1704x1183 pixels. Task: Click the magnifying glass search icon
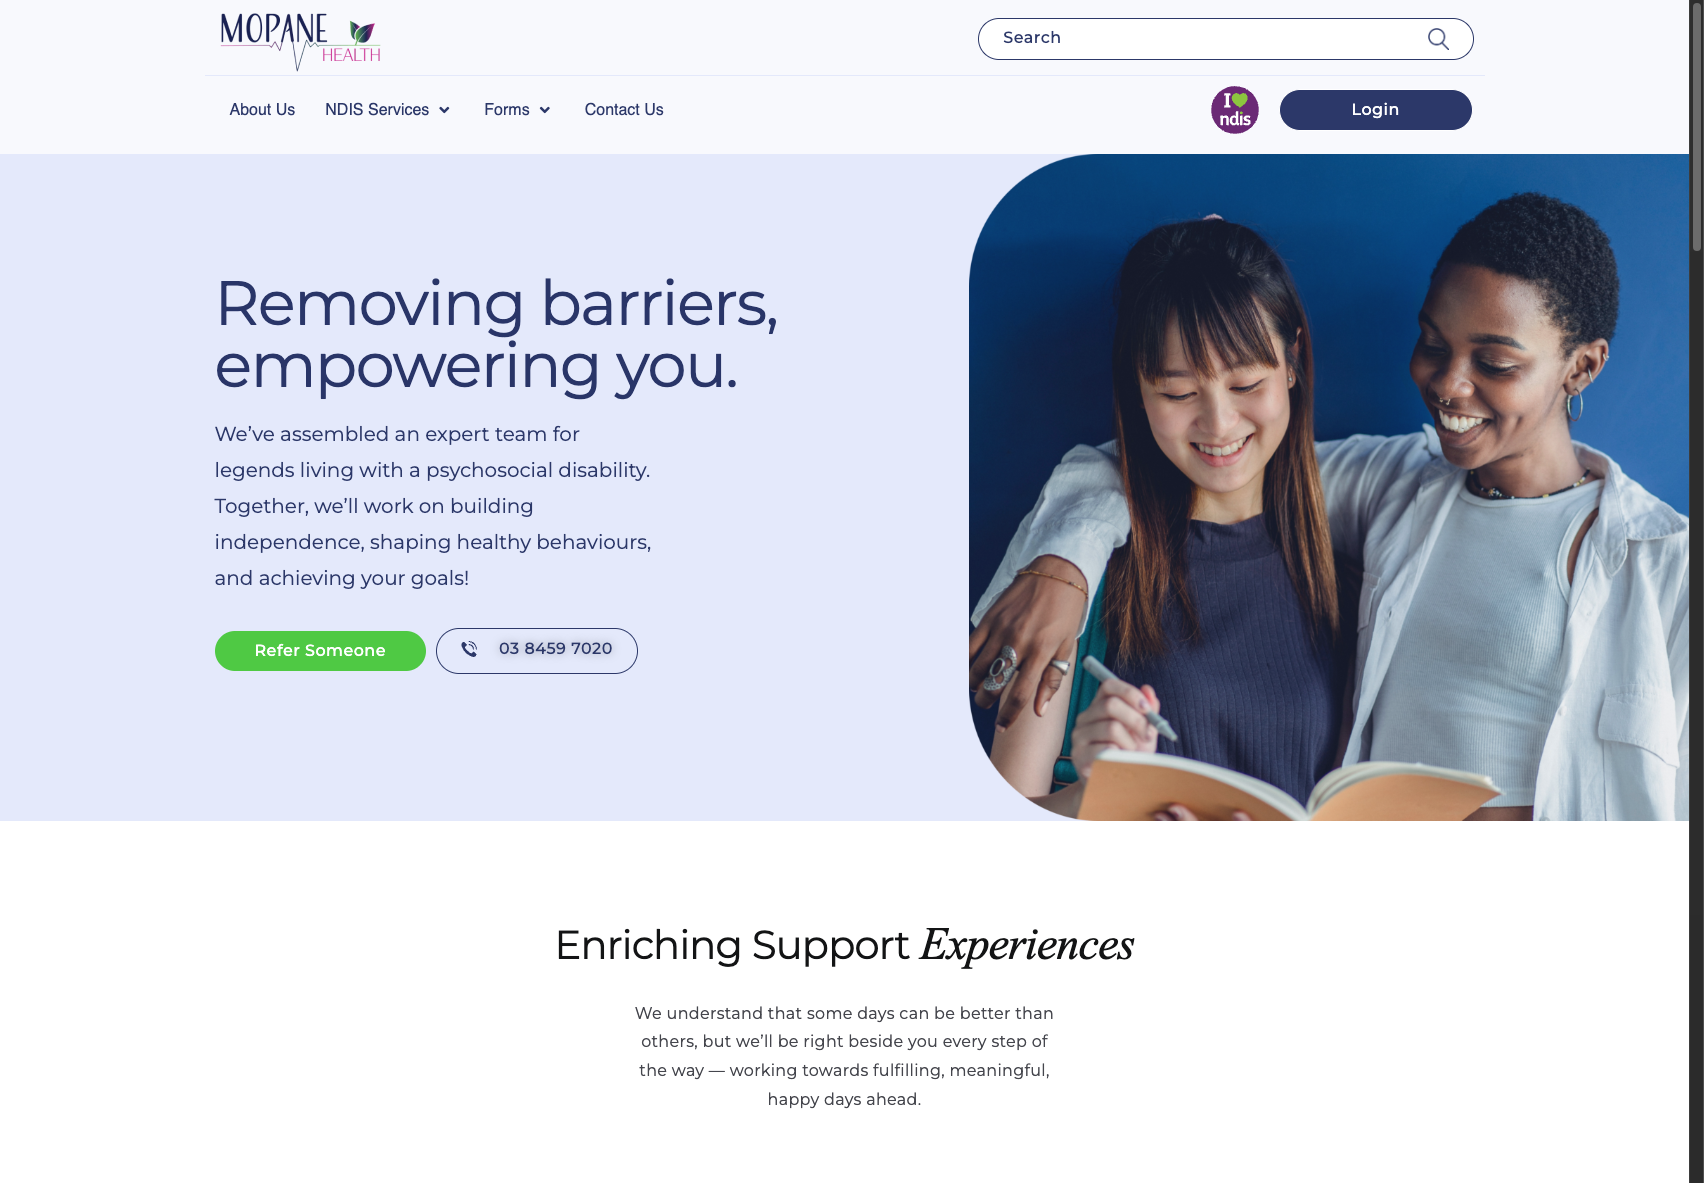pyautogui.click(x=1438, y=39)
